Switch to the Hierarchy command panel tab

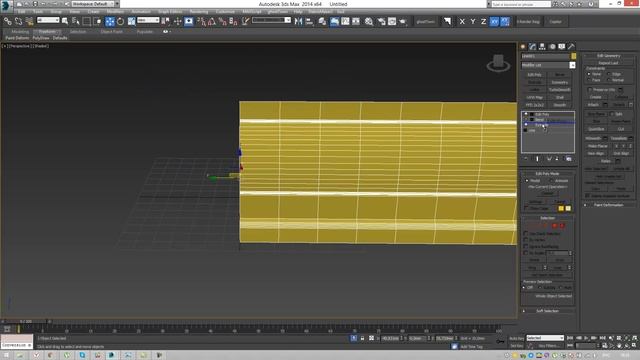(x=542, y=47)
